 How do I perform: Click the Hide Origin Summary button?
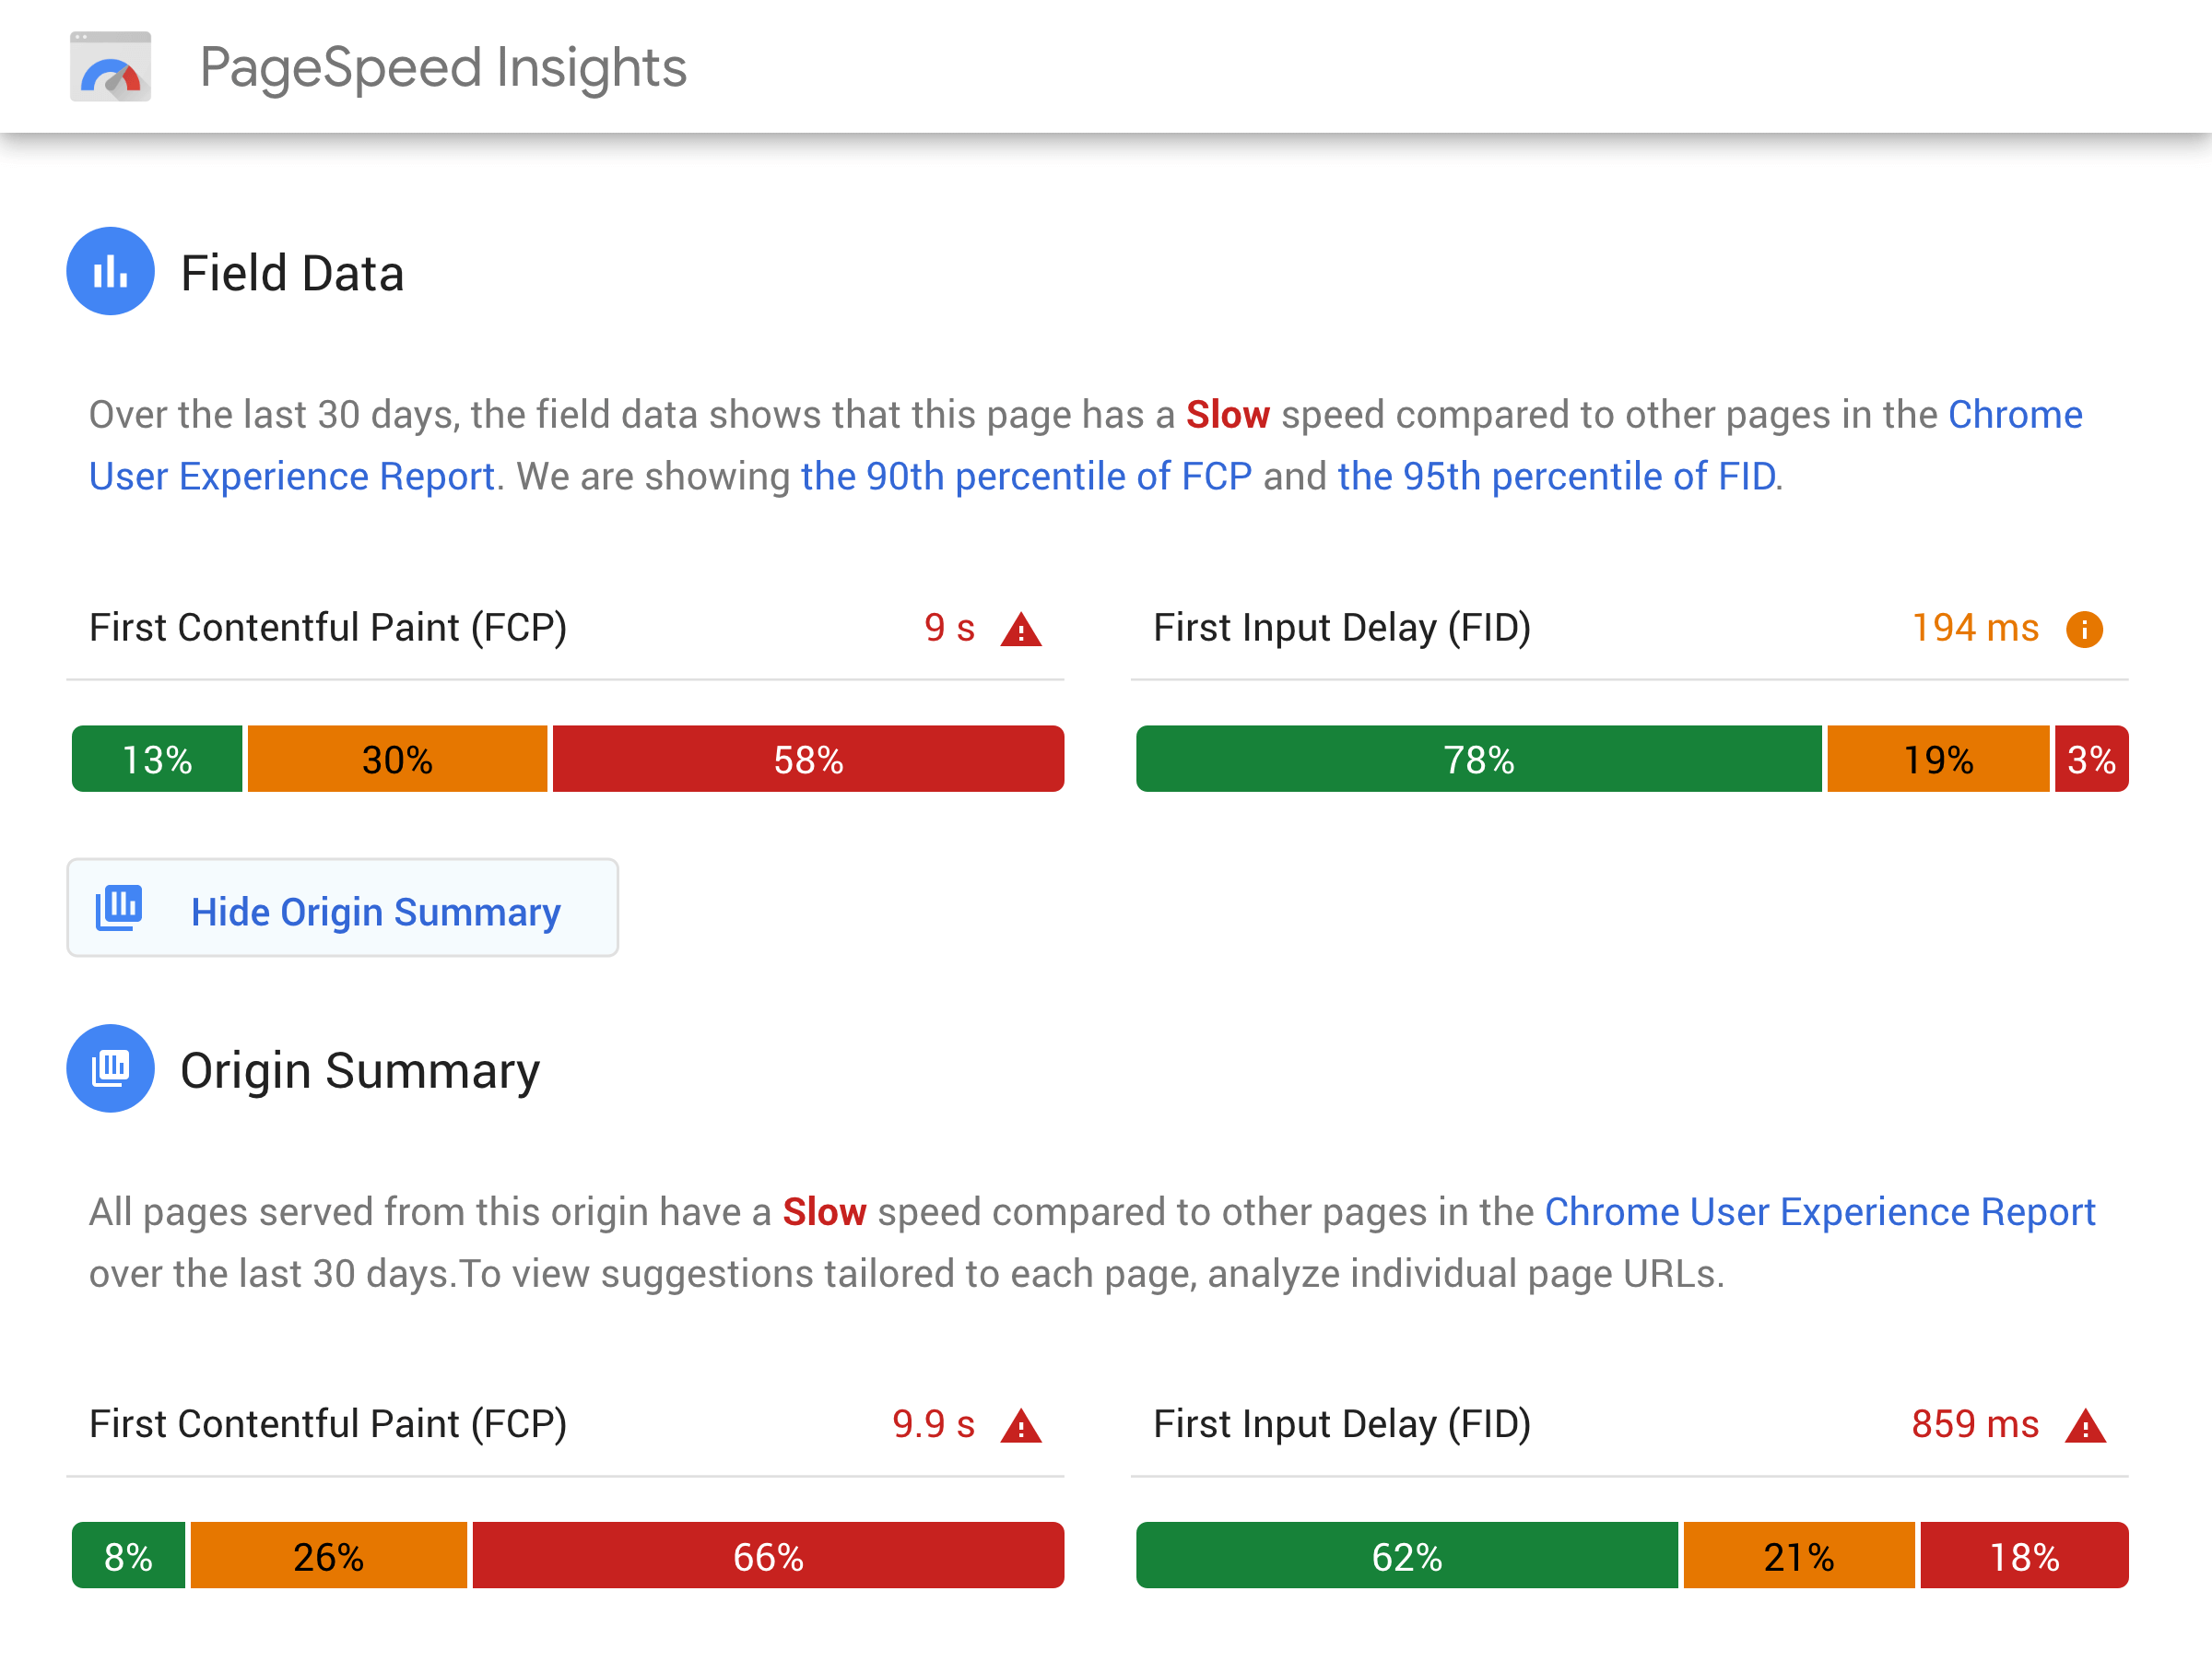pyautogui.click(x=342, y=910)
